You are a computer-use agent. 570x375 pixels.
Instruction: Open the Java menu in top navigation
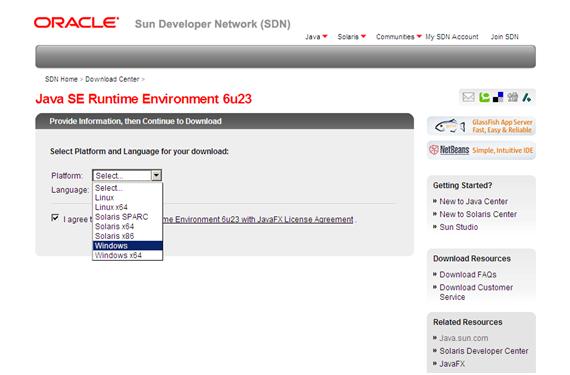(x=316, y=37)
